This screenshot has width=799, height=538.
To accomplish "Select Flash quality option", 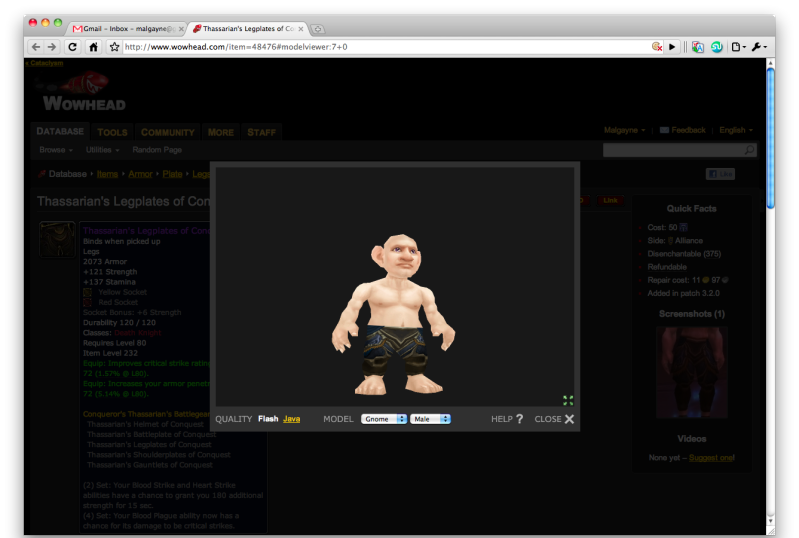I will point(268,419).
